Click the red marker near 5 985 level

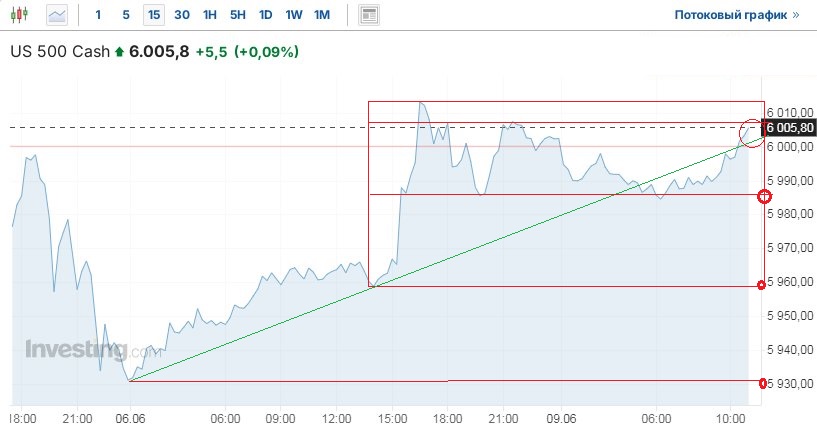click(x=765, y=195)
